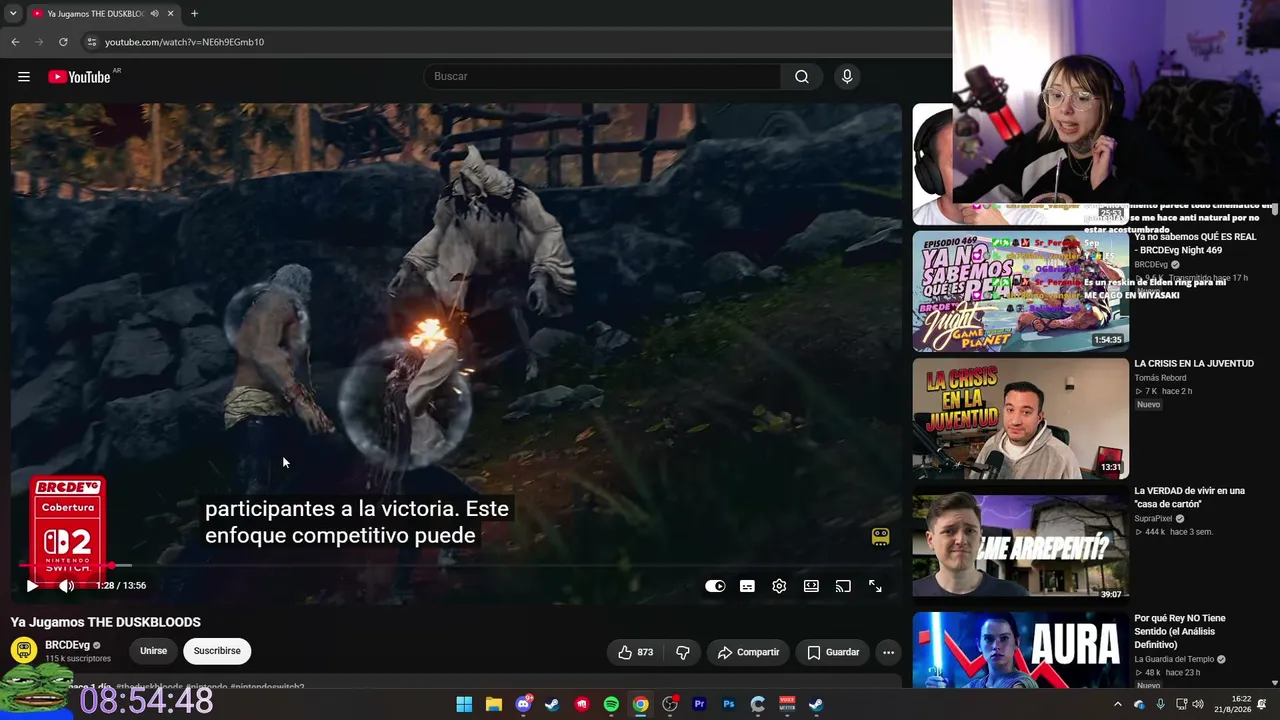This screenshot has width=1280, height=720.
Task: Subscribe with the Suscribirse button
Action: click(x=217, y=651)
